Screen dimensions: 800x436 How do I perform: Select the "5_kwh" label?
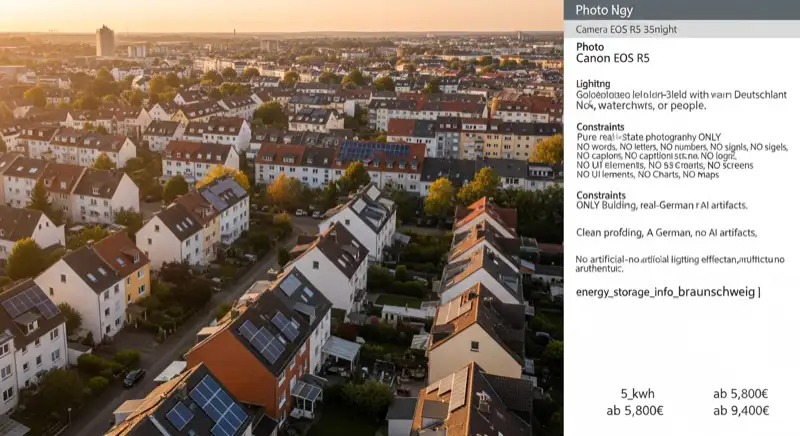point(637,394)
